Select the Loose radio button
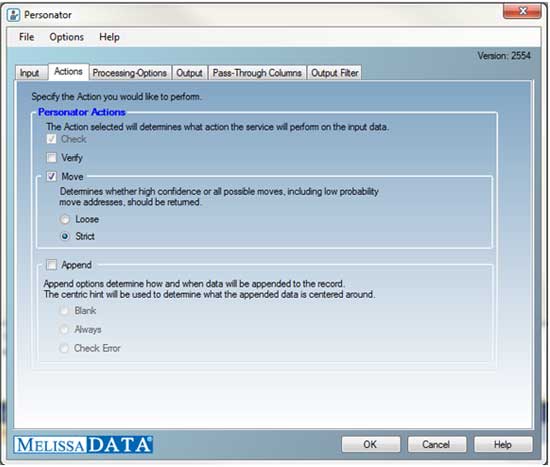This screenshot has height=467, width=550. coord(65,219)
